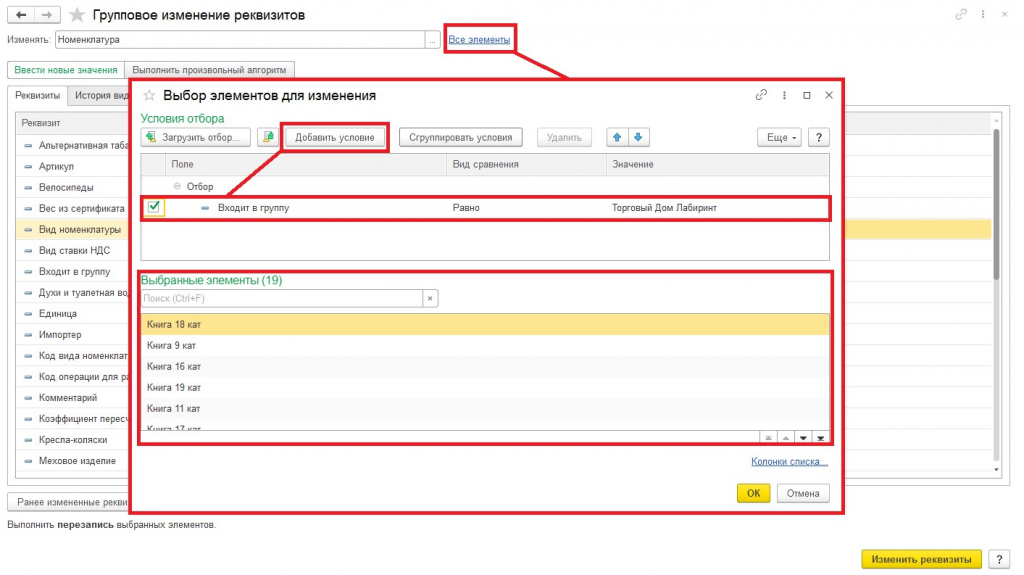
Task: Click the Вид сравнения column header
Action: [526, 165]
